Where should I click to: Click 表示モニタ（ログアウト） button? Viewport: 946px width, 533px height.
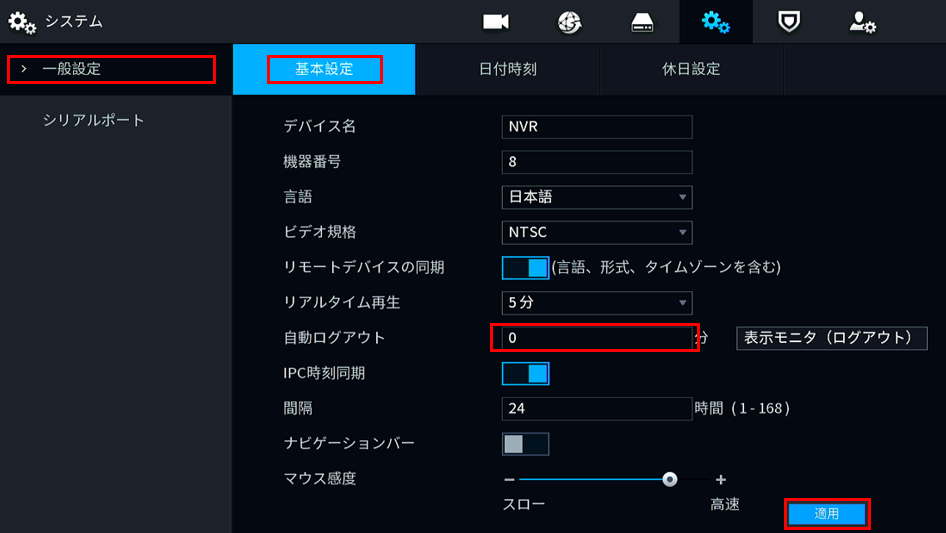point(831,338)
